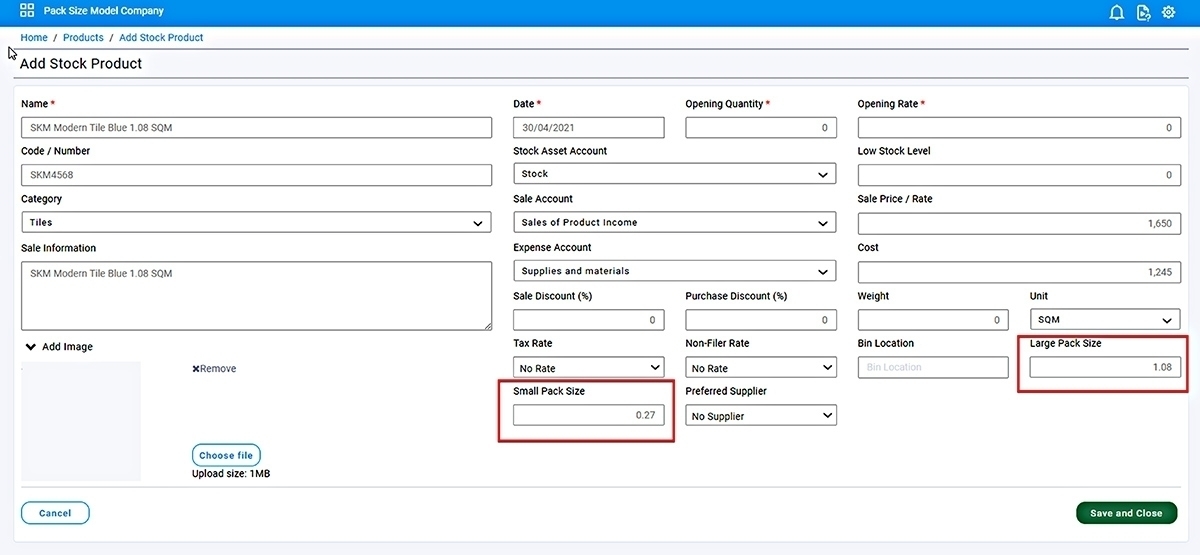Click the Bin Location field
The image size is (1200, 555).
point(933,367)
